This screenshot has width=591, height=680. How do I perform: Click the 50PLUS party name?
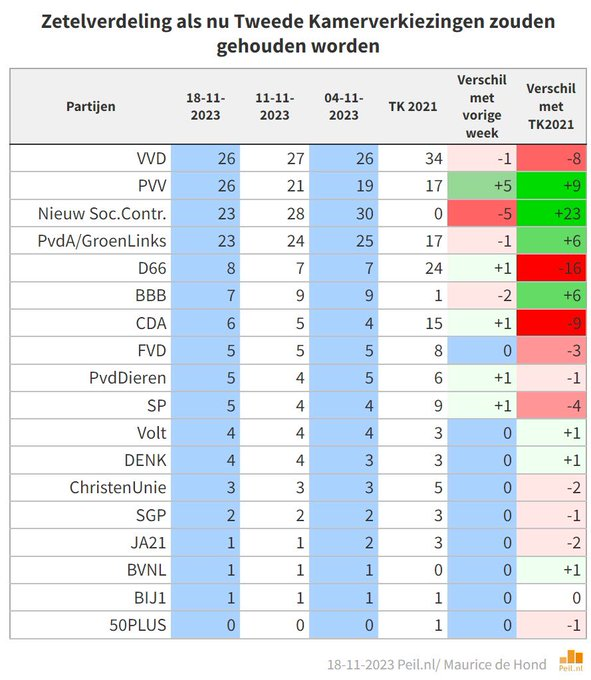(x=138, y=625)
